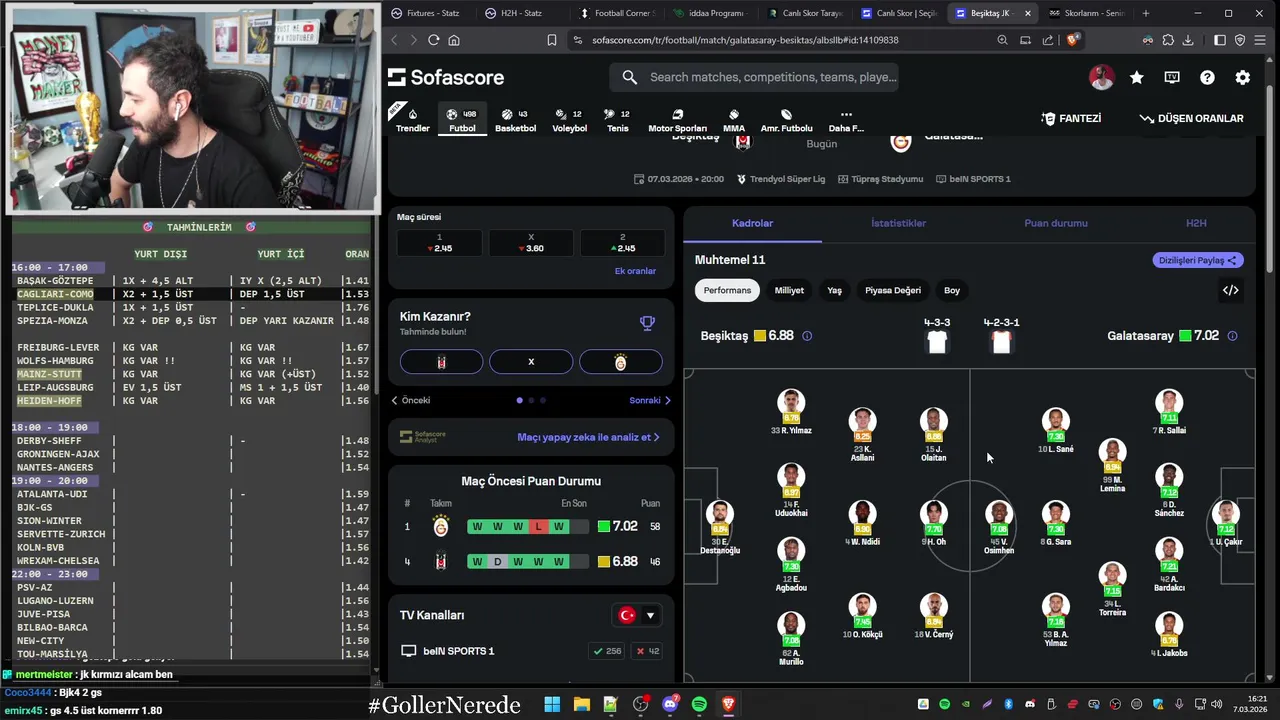Open the Trendler sports category
The width and height of the screenshot is (1280, 720).
(412, 120)
